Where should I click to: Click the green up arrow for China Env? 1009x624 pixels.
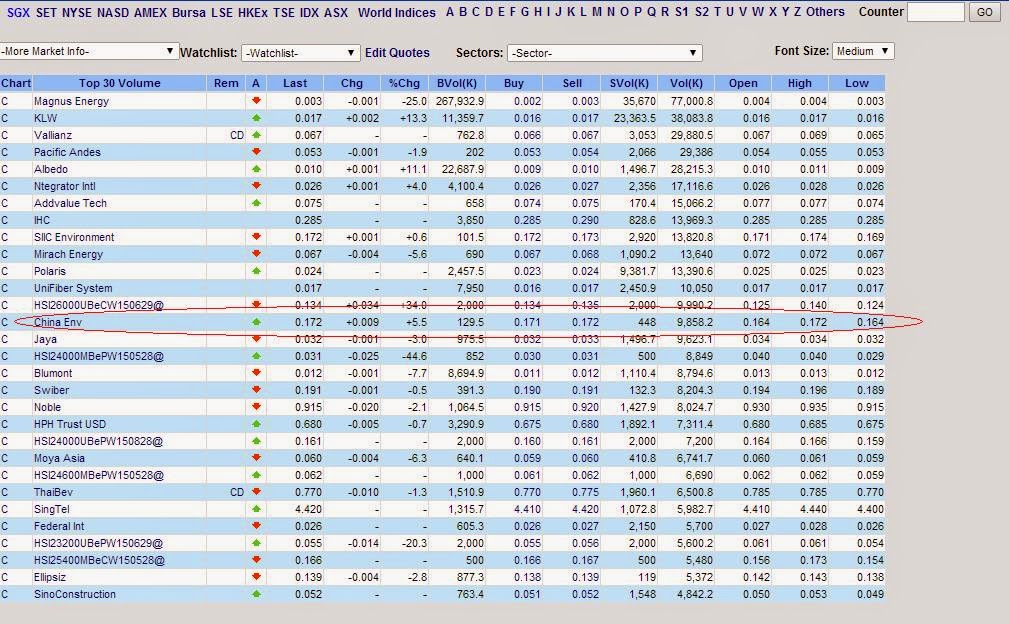click(256, 322)
